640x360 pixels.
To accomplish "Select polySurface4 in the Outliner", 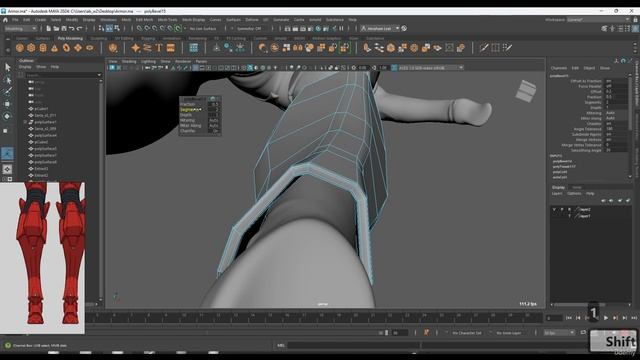I will click(45, 136).
